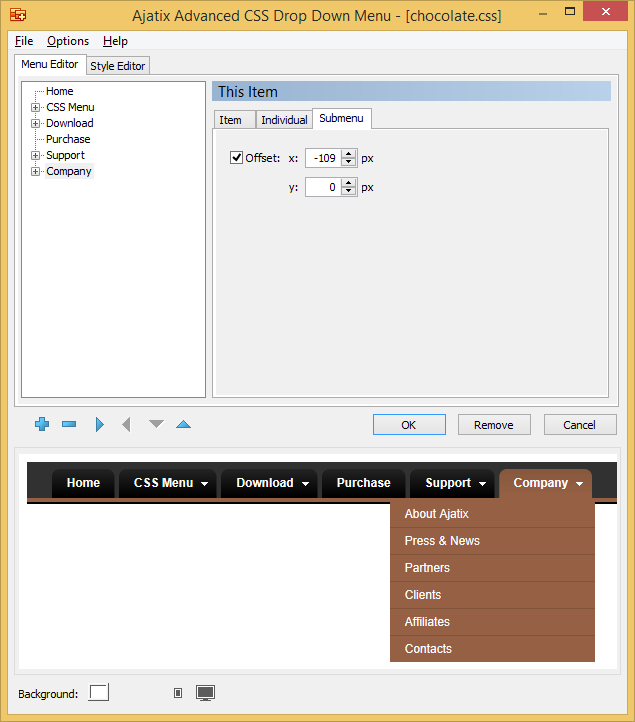Switch to the Item tab

(x=234, y=120)
